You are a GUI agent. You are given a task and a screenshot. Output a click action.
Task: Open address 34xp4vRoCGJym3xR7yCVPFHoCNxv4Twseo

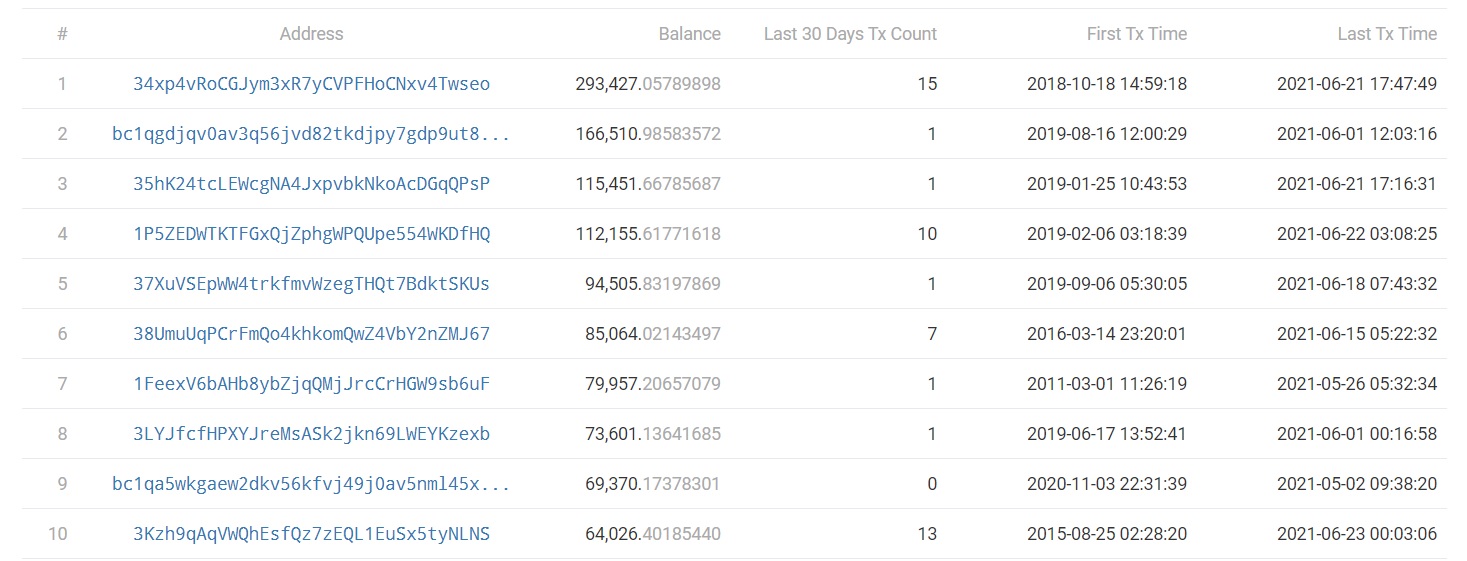click(311, 84)
